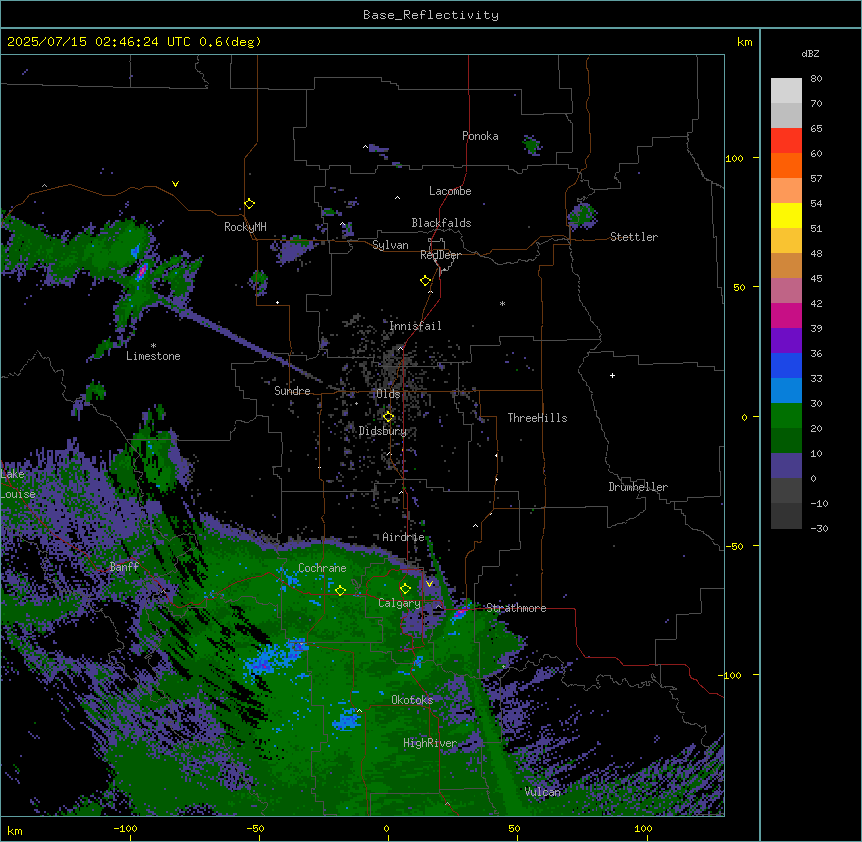Click the yellow diamond marker above Calgary

(405, 589)
